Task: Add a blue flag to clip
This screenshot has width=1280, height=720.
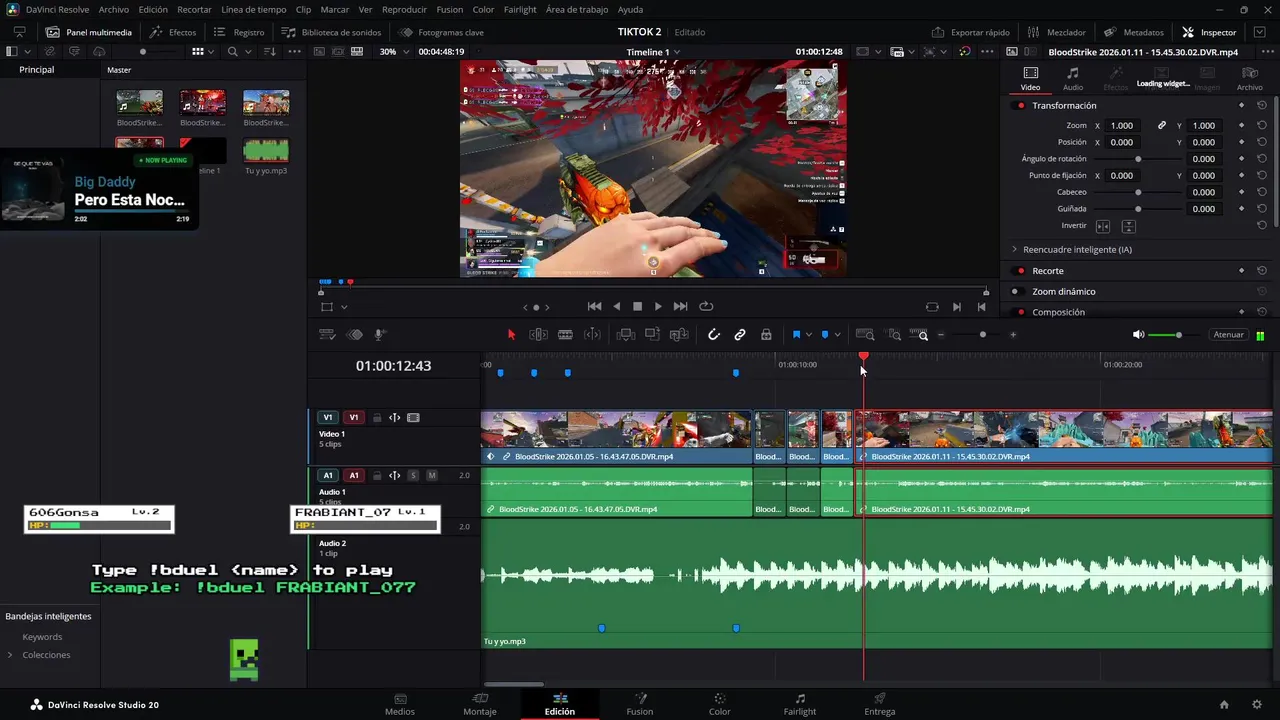Action: 797,335
